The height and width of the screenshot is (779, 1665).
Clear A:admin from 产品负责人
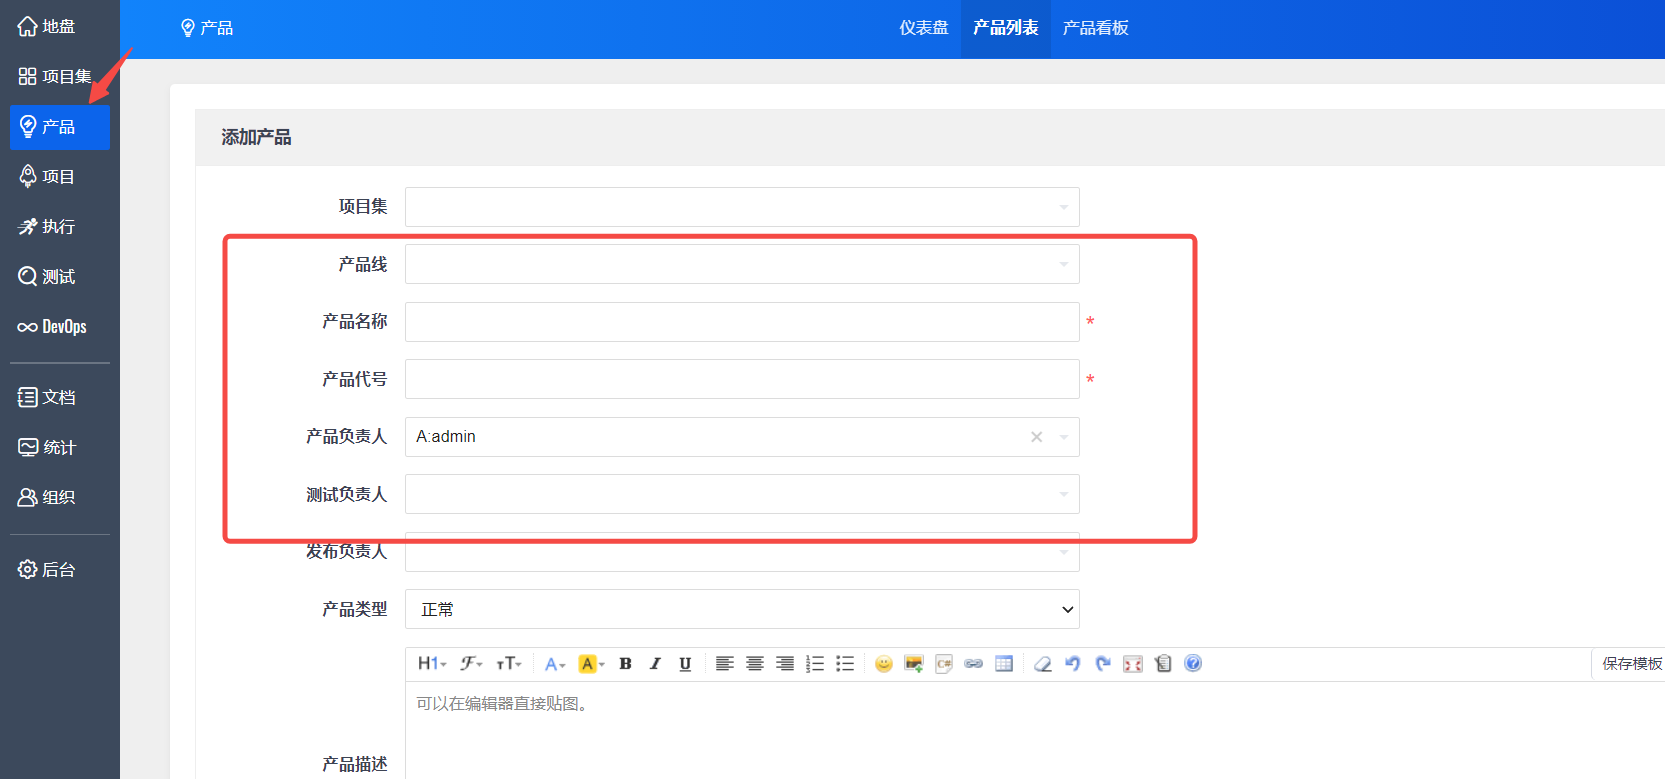pos(1037,437)
